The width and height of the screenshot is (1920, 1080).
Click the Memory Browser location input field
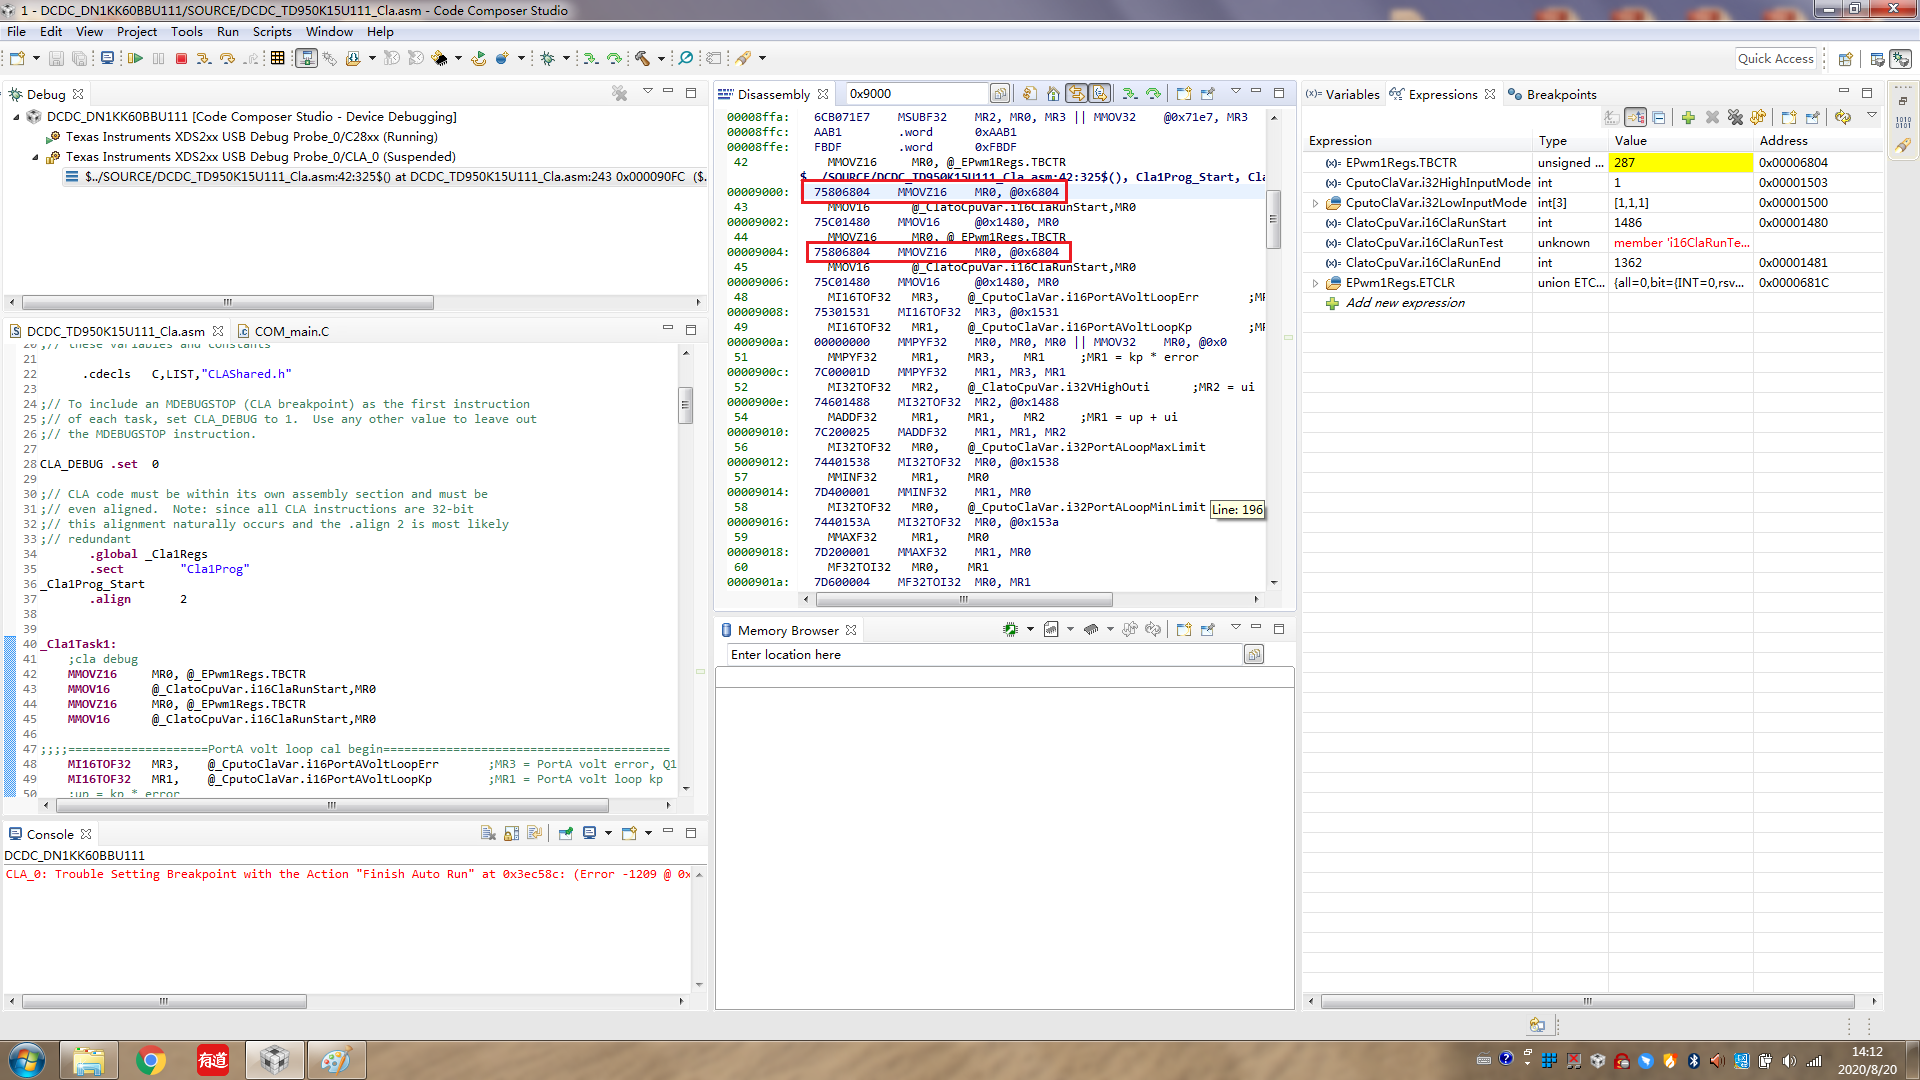pos(980,654)
